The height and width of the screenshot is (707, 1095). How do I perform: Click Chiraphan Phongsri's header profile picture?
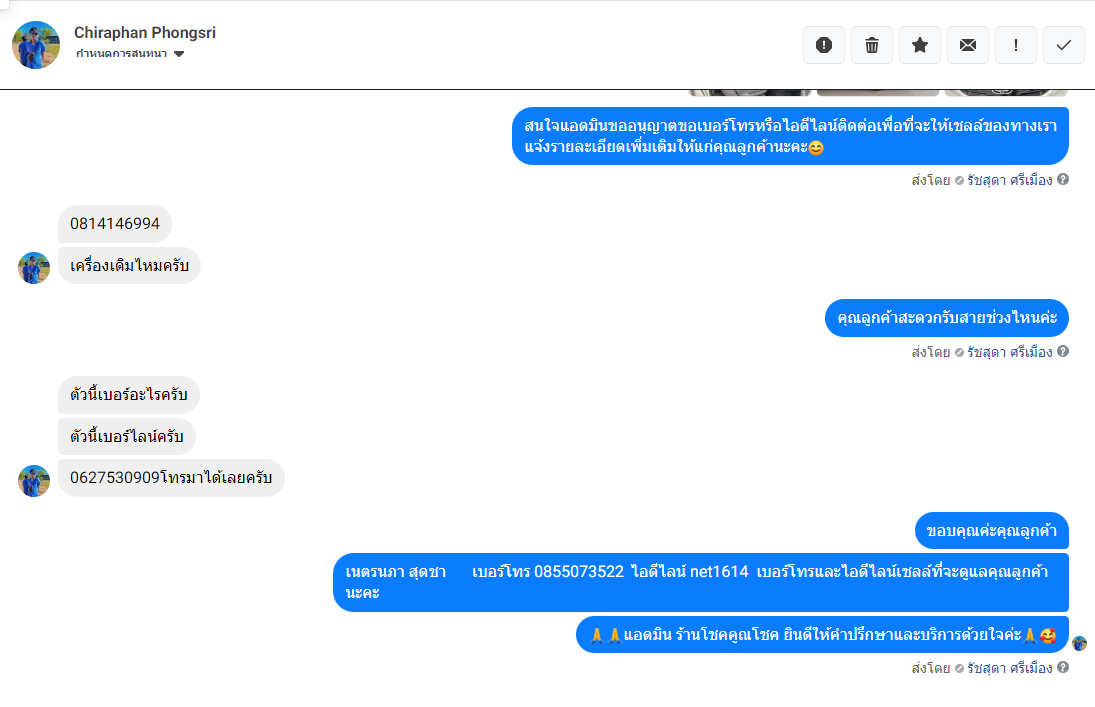36,45
